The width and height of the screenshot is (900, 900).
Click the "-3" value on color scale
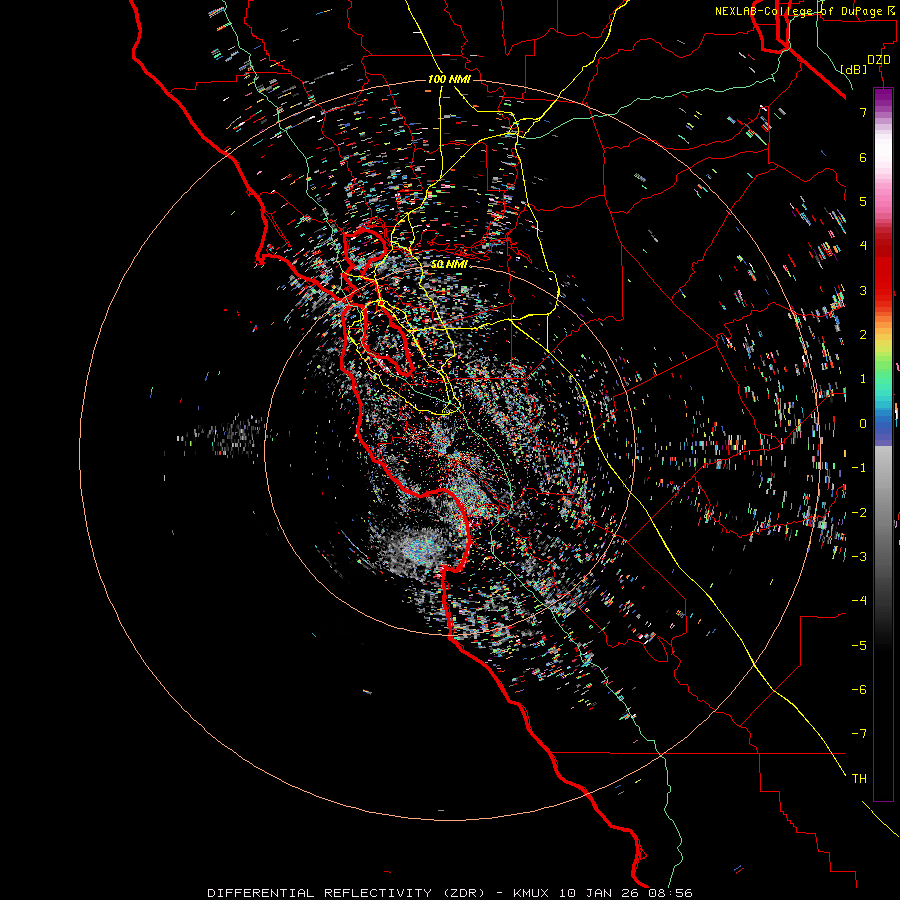[859, 557]
